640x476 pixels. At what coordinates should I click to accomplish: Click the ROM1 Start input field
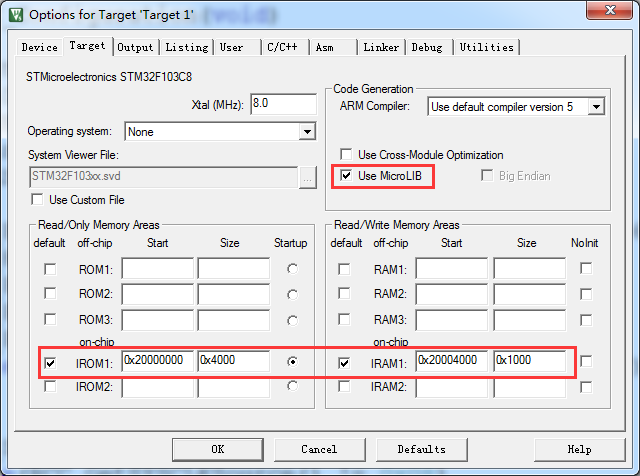[x=158, y=268]
